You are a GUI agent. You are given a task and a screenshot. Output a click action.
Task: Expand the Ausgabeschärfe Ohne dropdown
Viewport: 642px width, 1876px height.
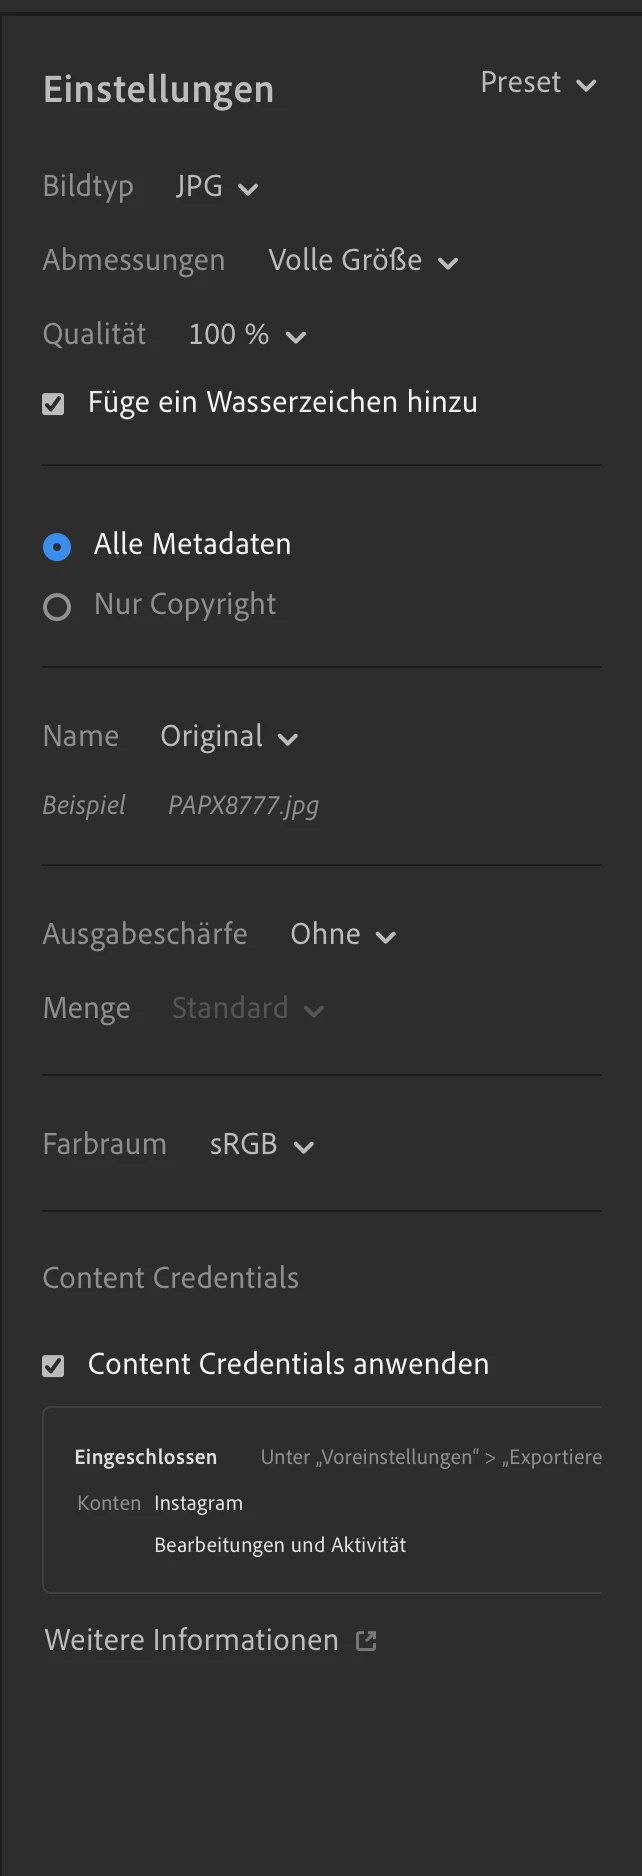(343, 935)
